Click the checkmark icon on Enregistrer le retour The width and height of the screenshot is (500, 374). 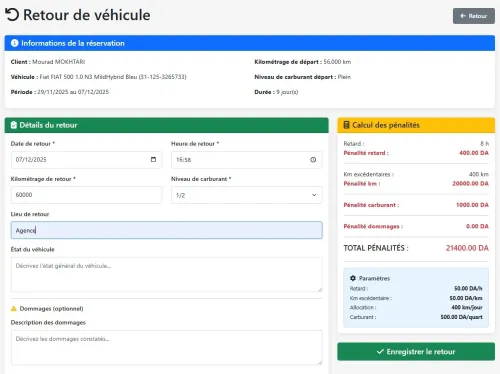coord(380,352)
